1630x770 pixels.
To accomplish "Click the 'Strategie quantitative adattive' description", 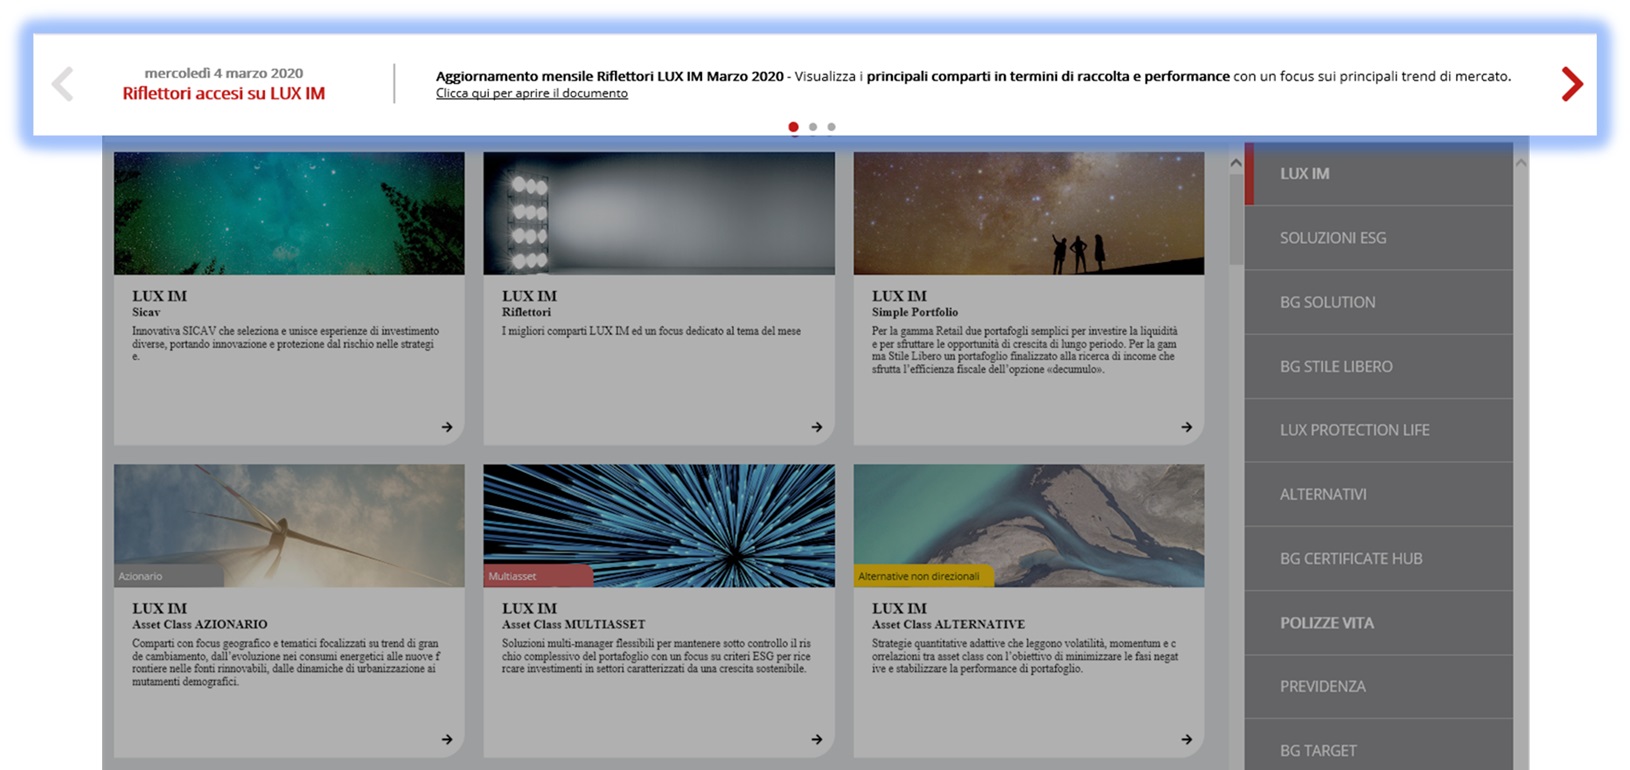I will [x=1025, y=656].
